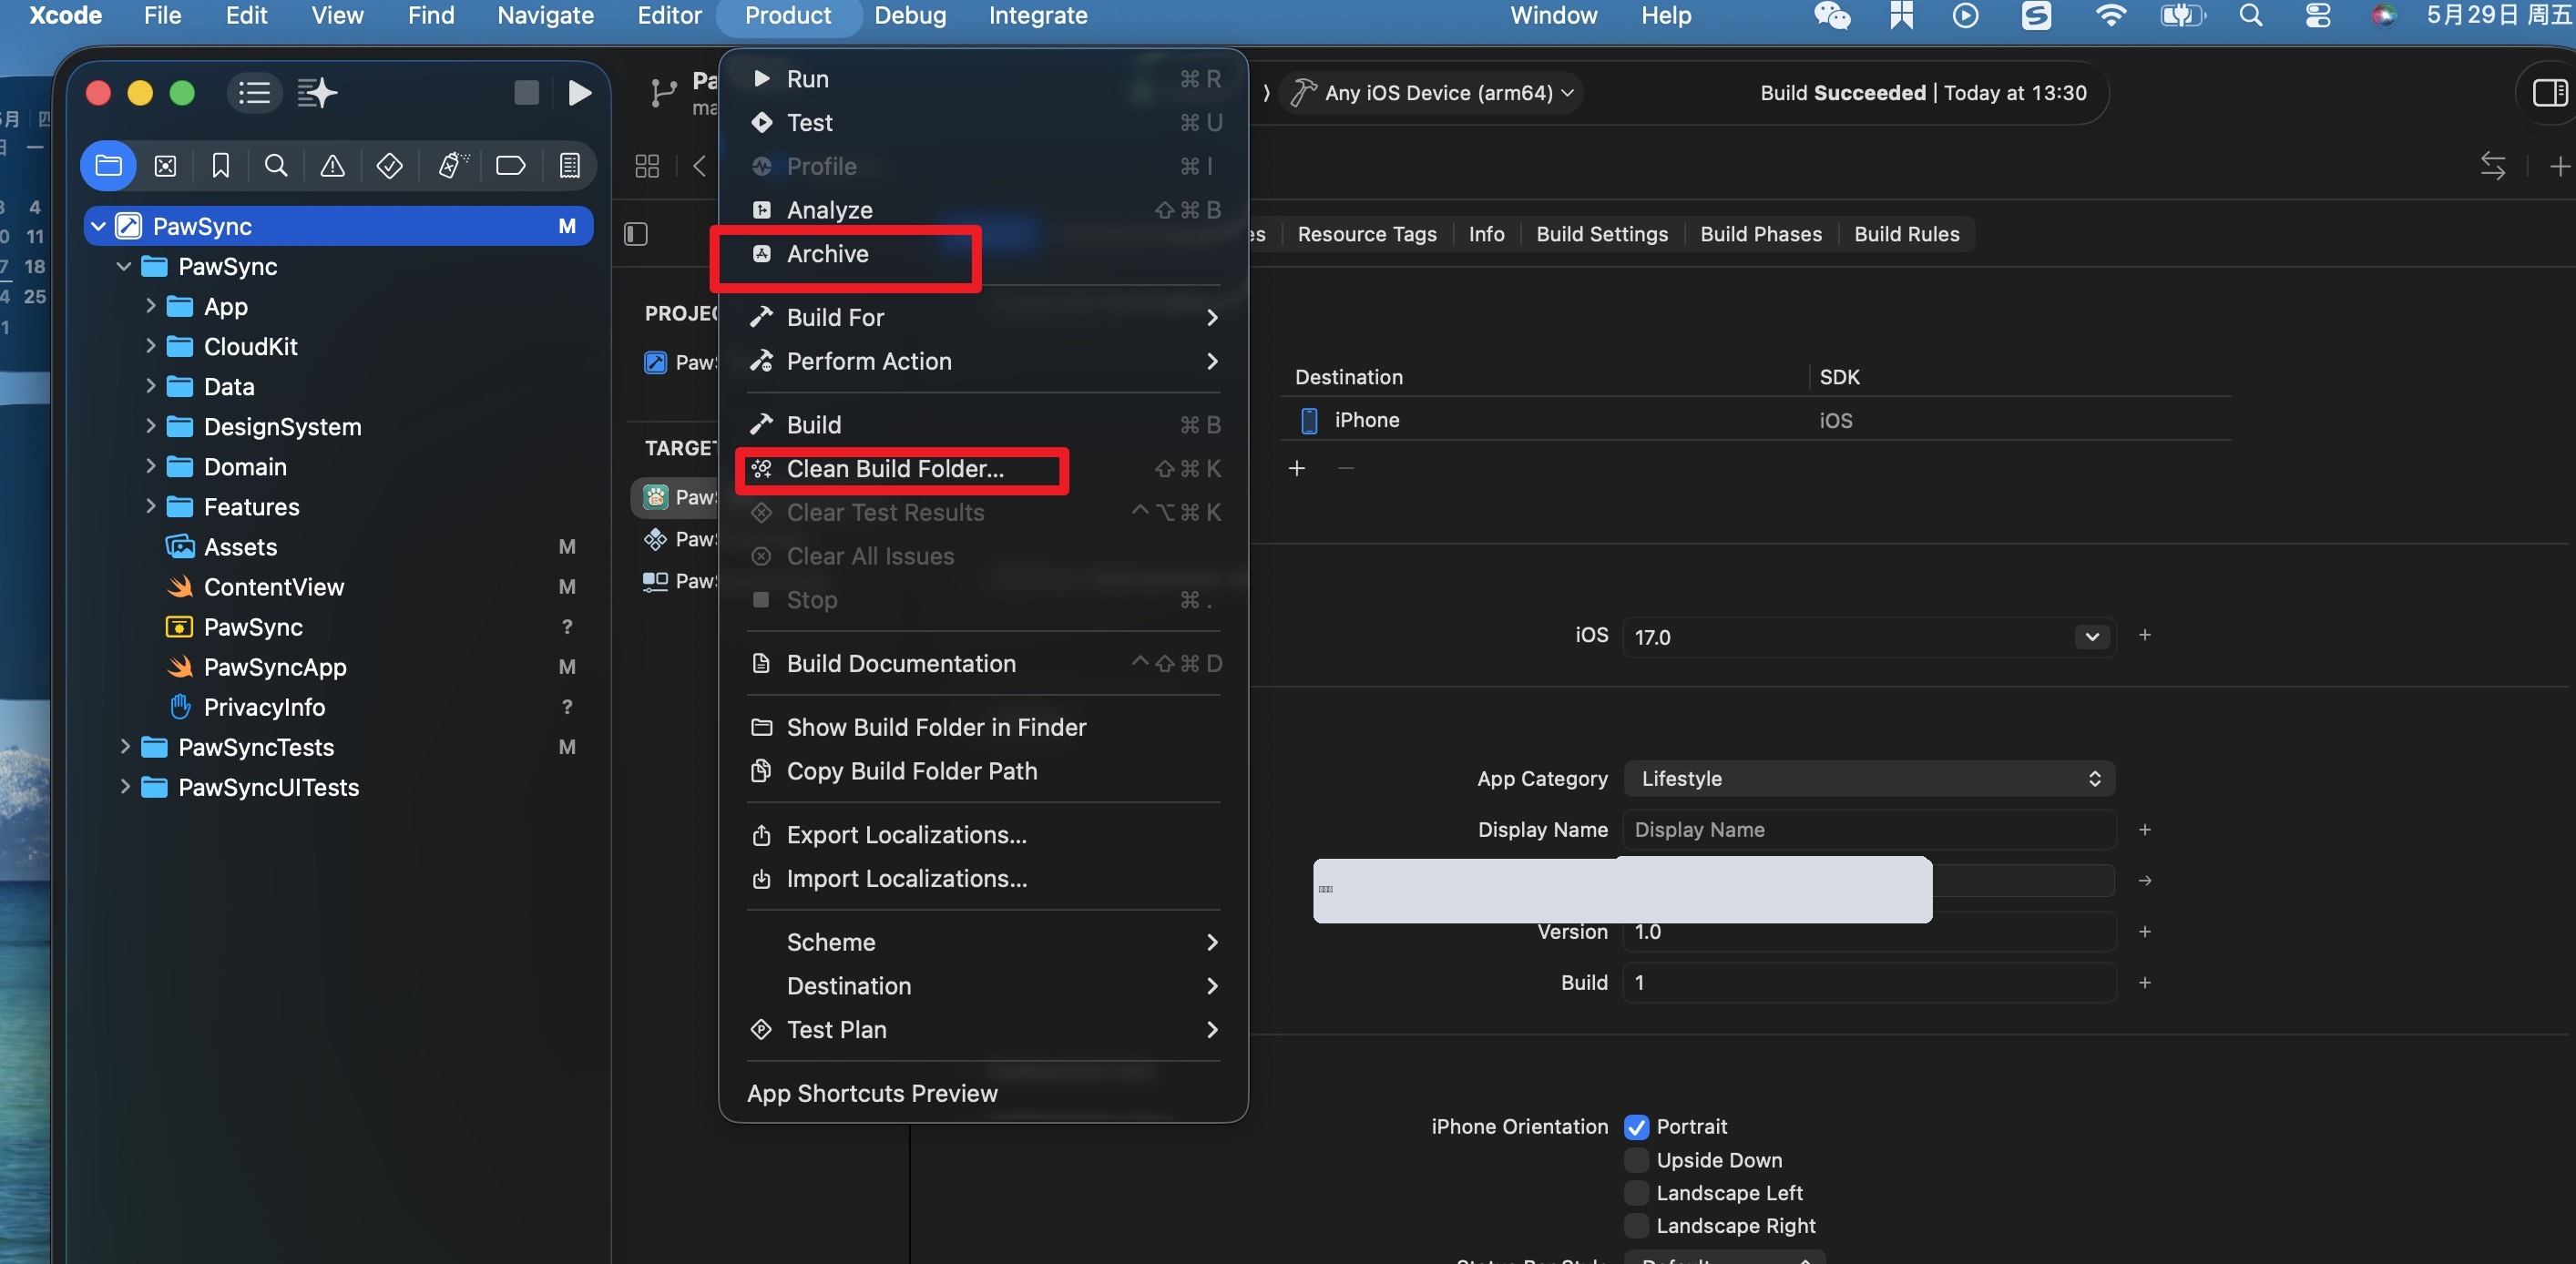The image size is (2576, 1264).
Task: Enable Landscape Right orientation
Action: (x=1636, y=1226)
